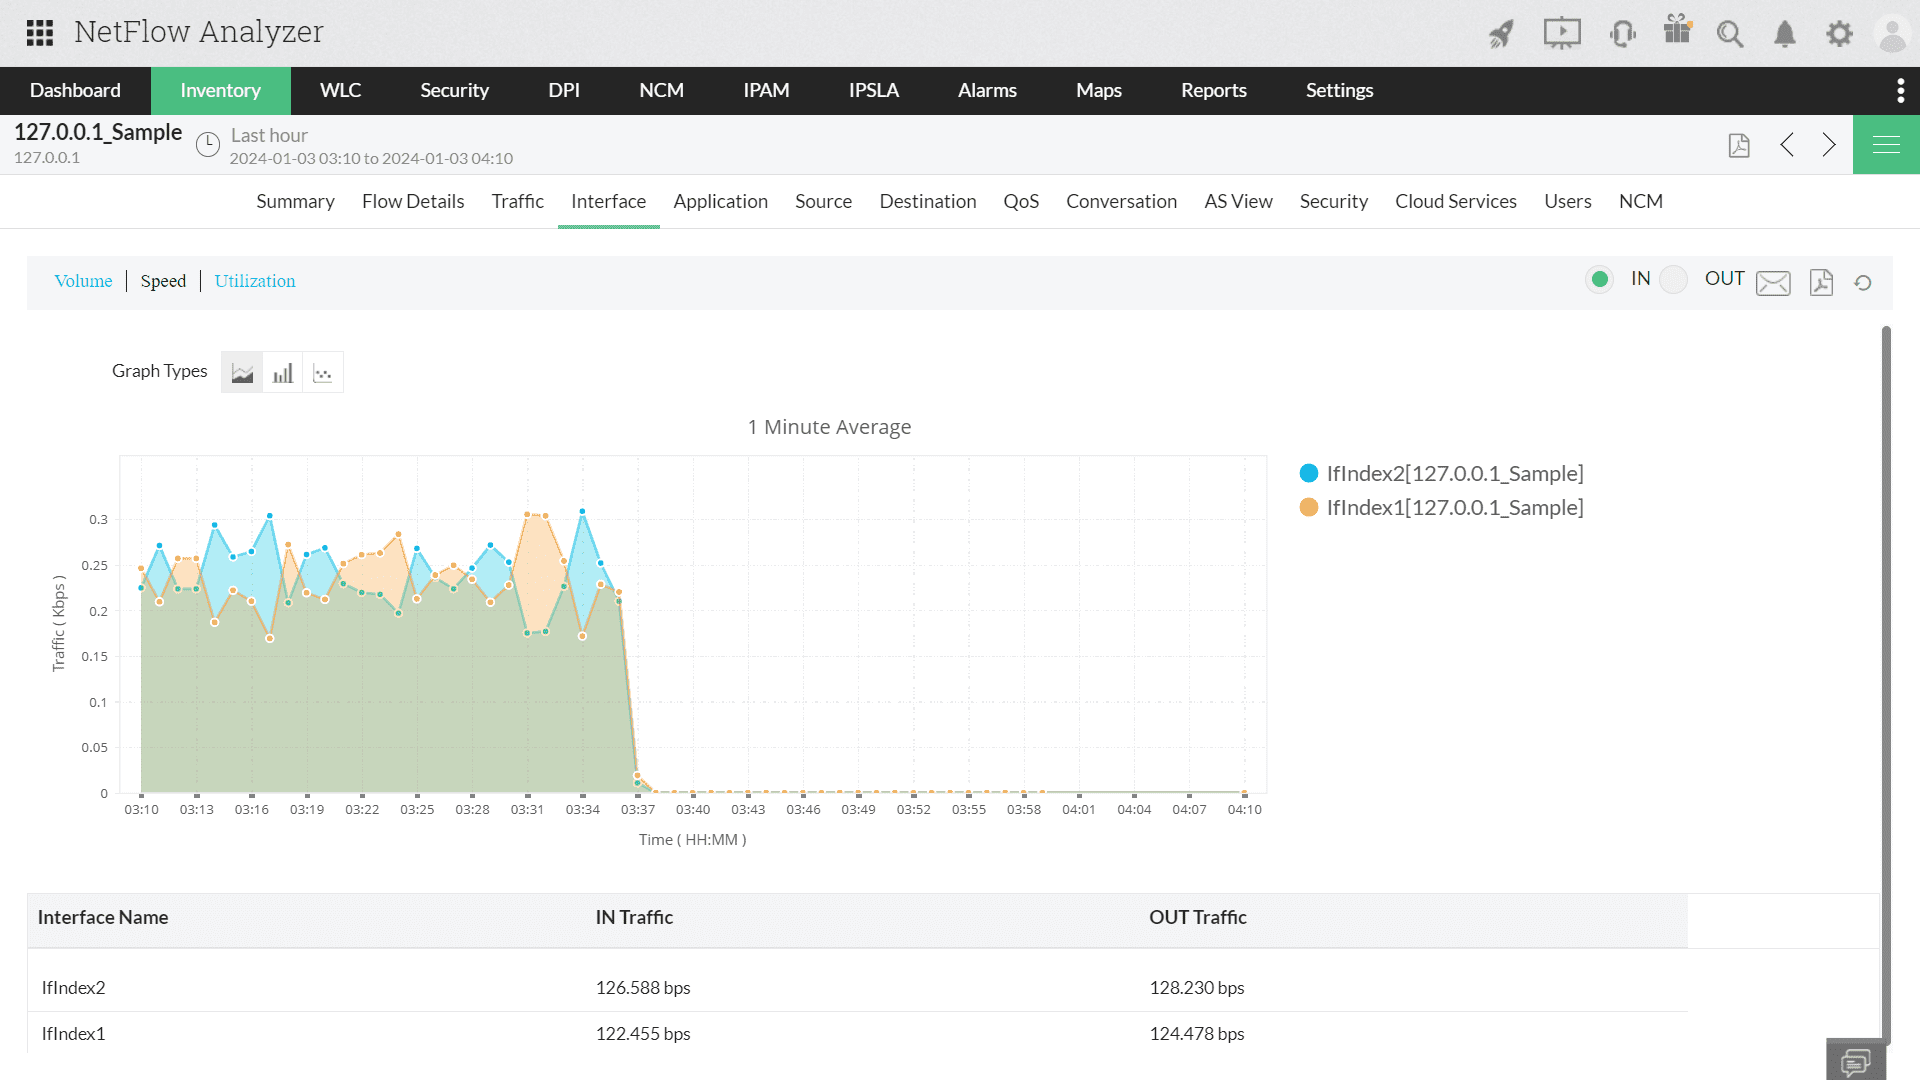1920x1080 pixels.
Task: Click IfIndex1 orange legend color dot
Action: pos(1308,507)
